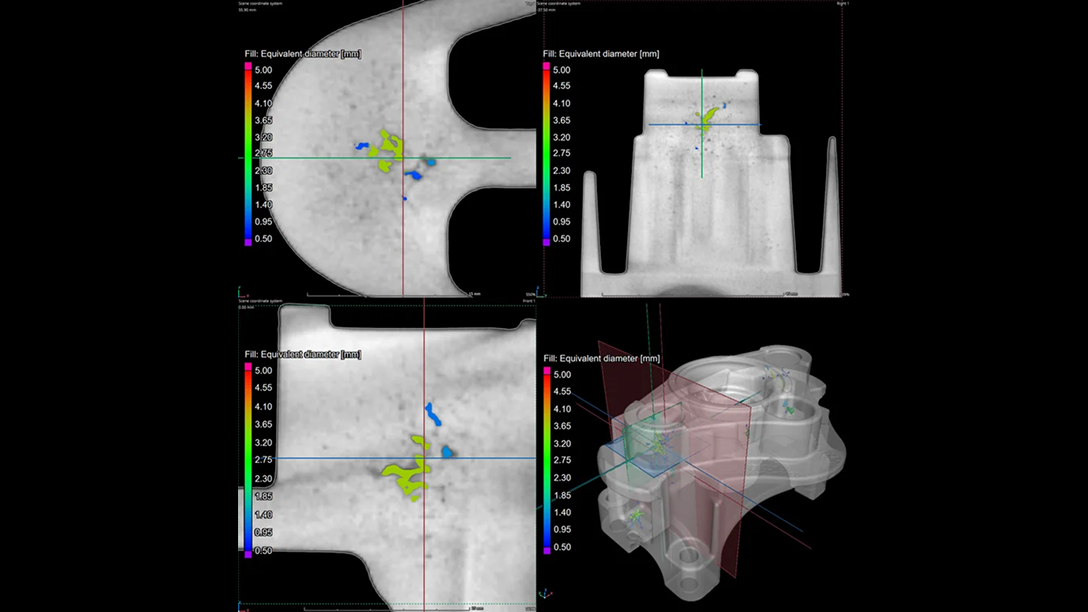Select the green horizontal crosshair in the top-left view
The height and width of the screenshot is (612, 1088).
tap(470, 158)
